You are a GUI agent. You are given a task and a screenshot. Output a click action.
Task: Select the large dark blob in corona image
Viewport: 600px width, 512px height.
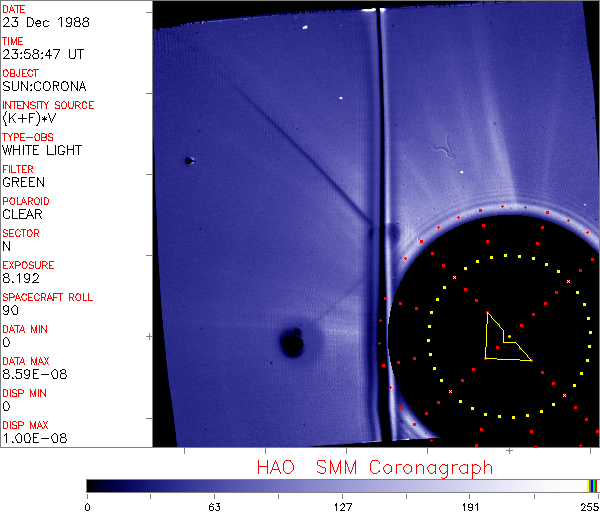(x=292, y=343)
